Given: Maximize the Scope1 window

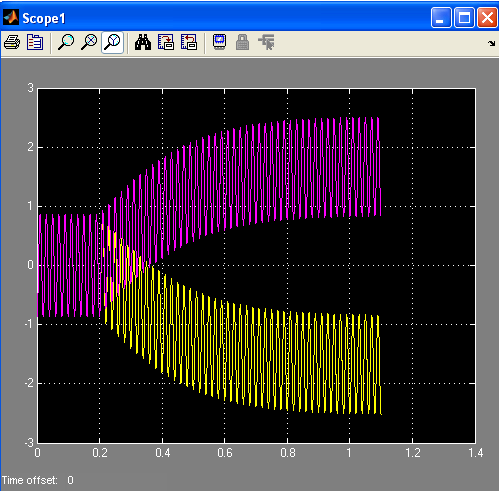Looking at the screenshot, I should click(x=464, y=17).
